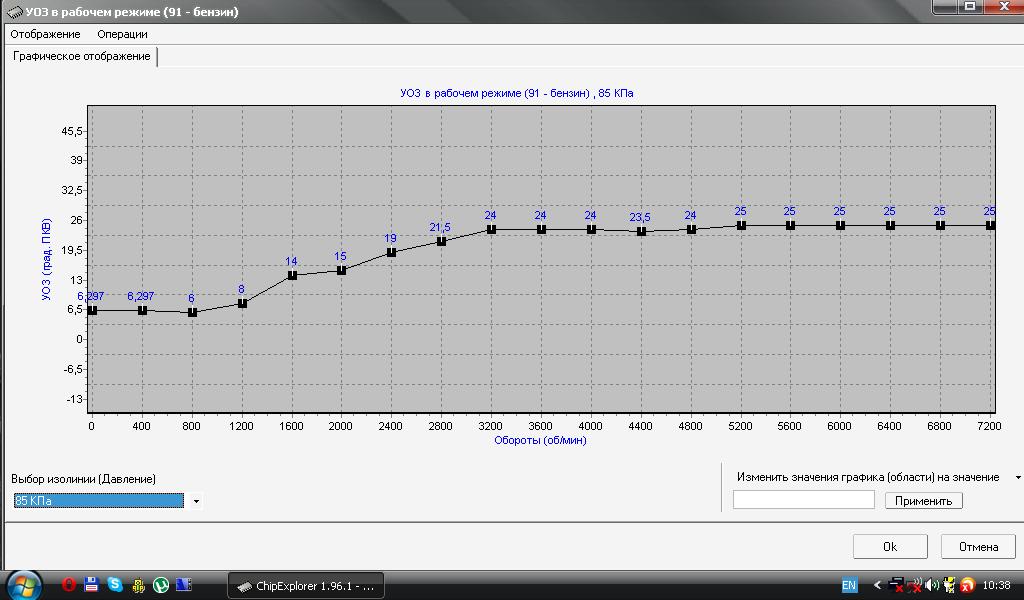Open the Операции menu
1024x600 pixels.
tap(122, 34)
